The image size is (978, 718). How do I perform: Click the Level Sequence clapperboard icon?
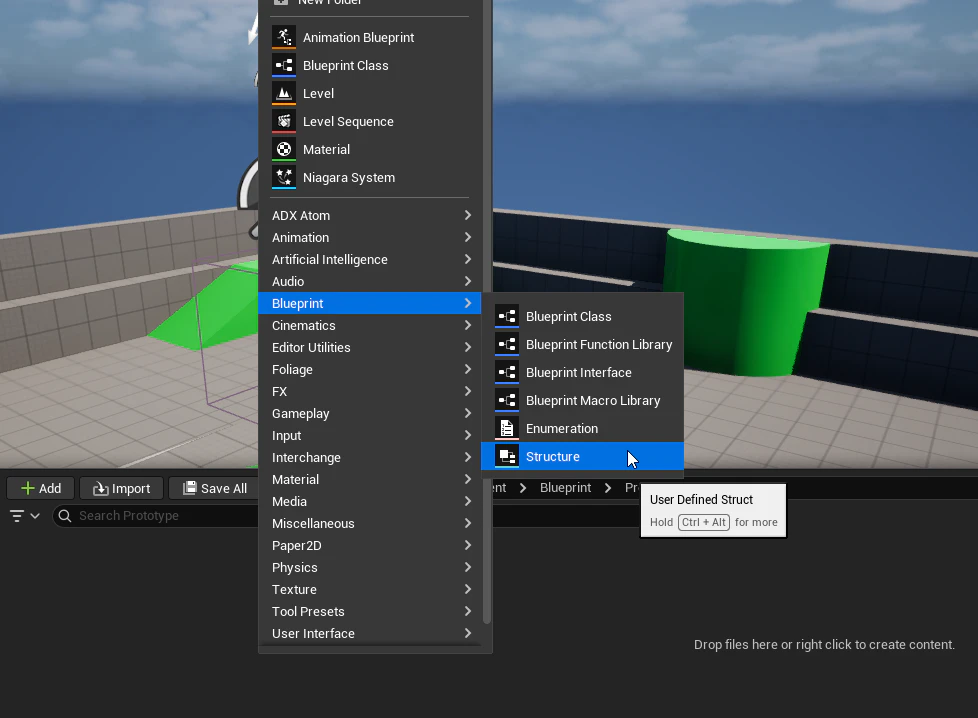point(284,121)
